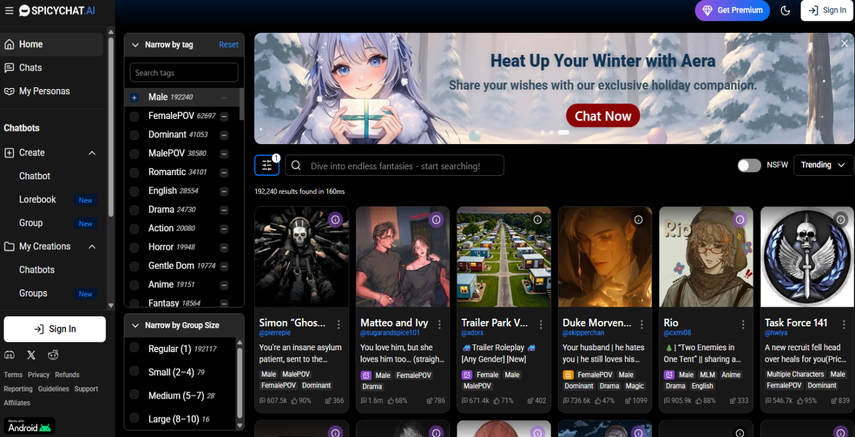
Task: Open options menu on Rio card
Action: click(x=743, y=324)
